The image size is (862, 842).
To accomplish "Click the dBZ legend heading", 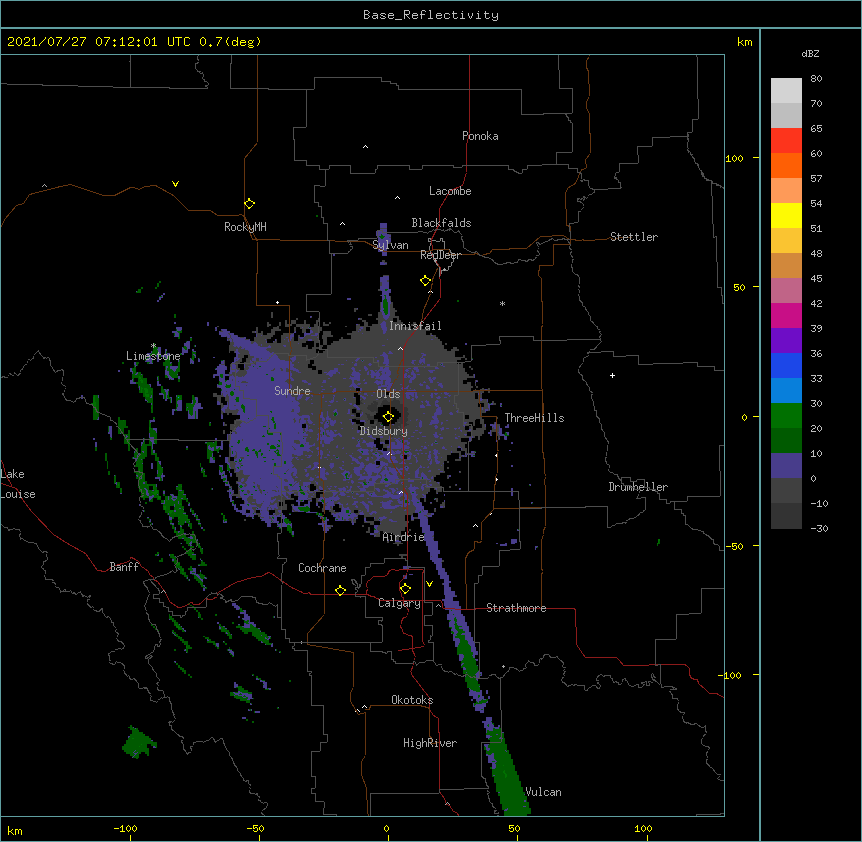I will [x=810, y=53].
